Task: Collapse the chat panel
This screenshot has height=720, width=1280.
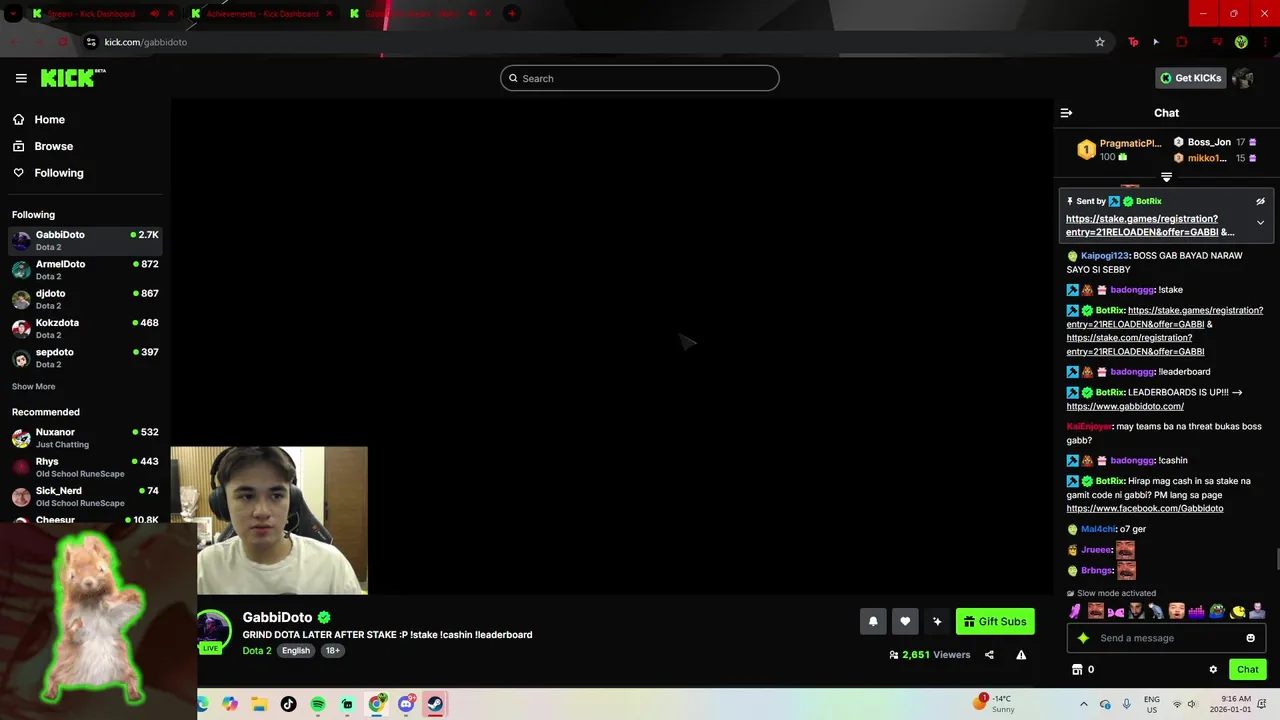Action: click(1066, 113)
